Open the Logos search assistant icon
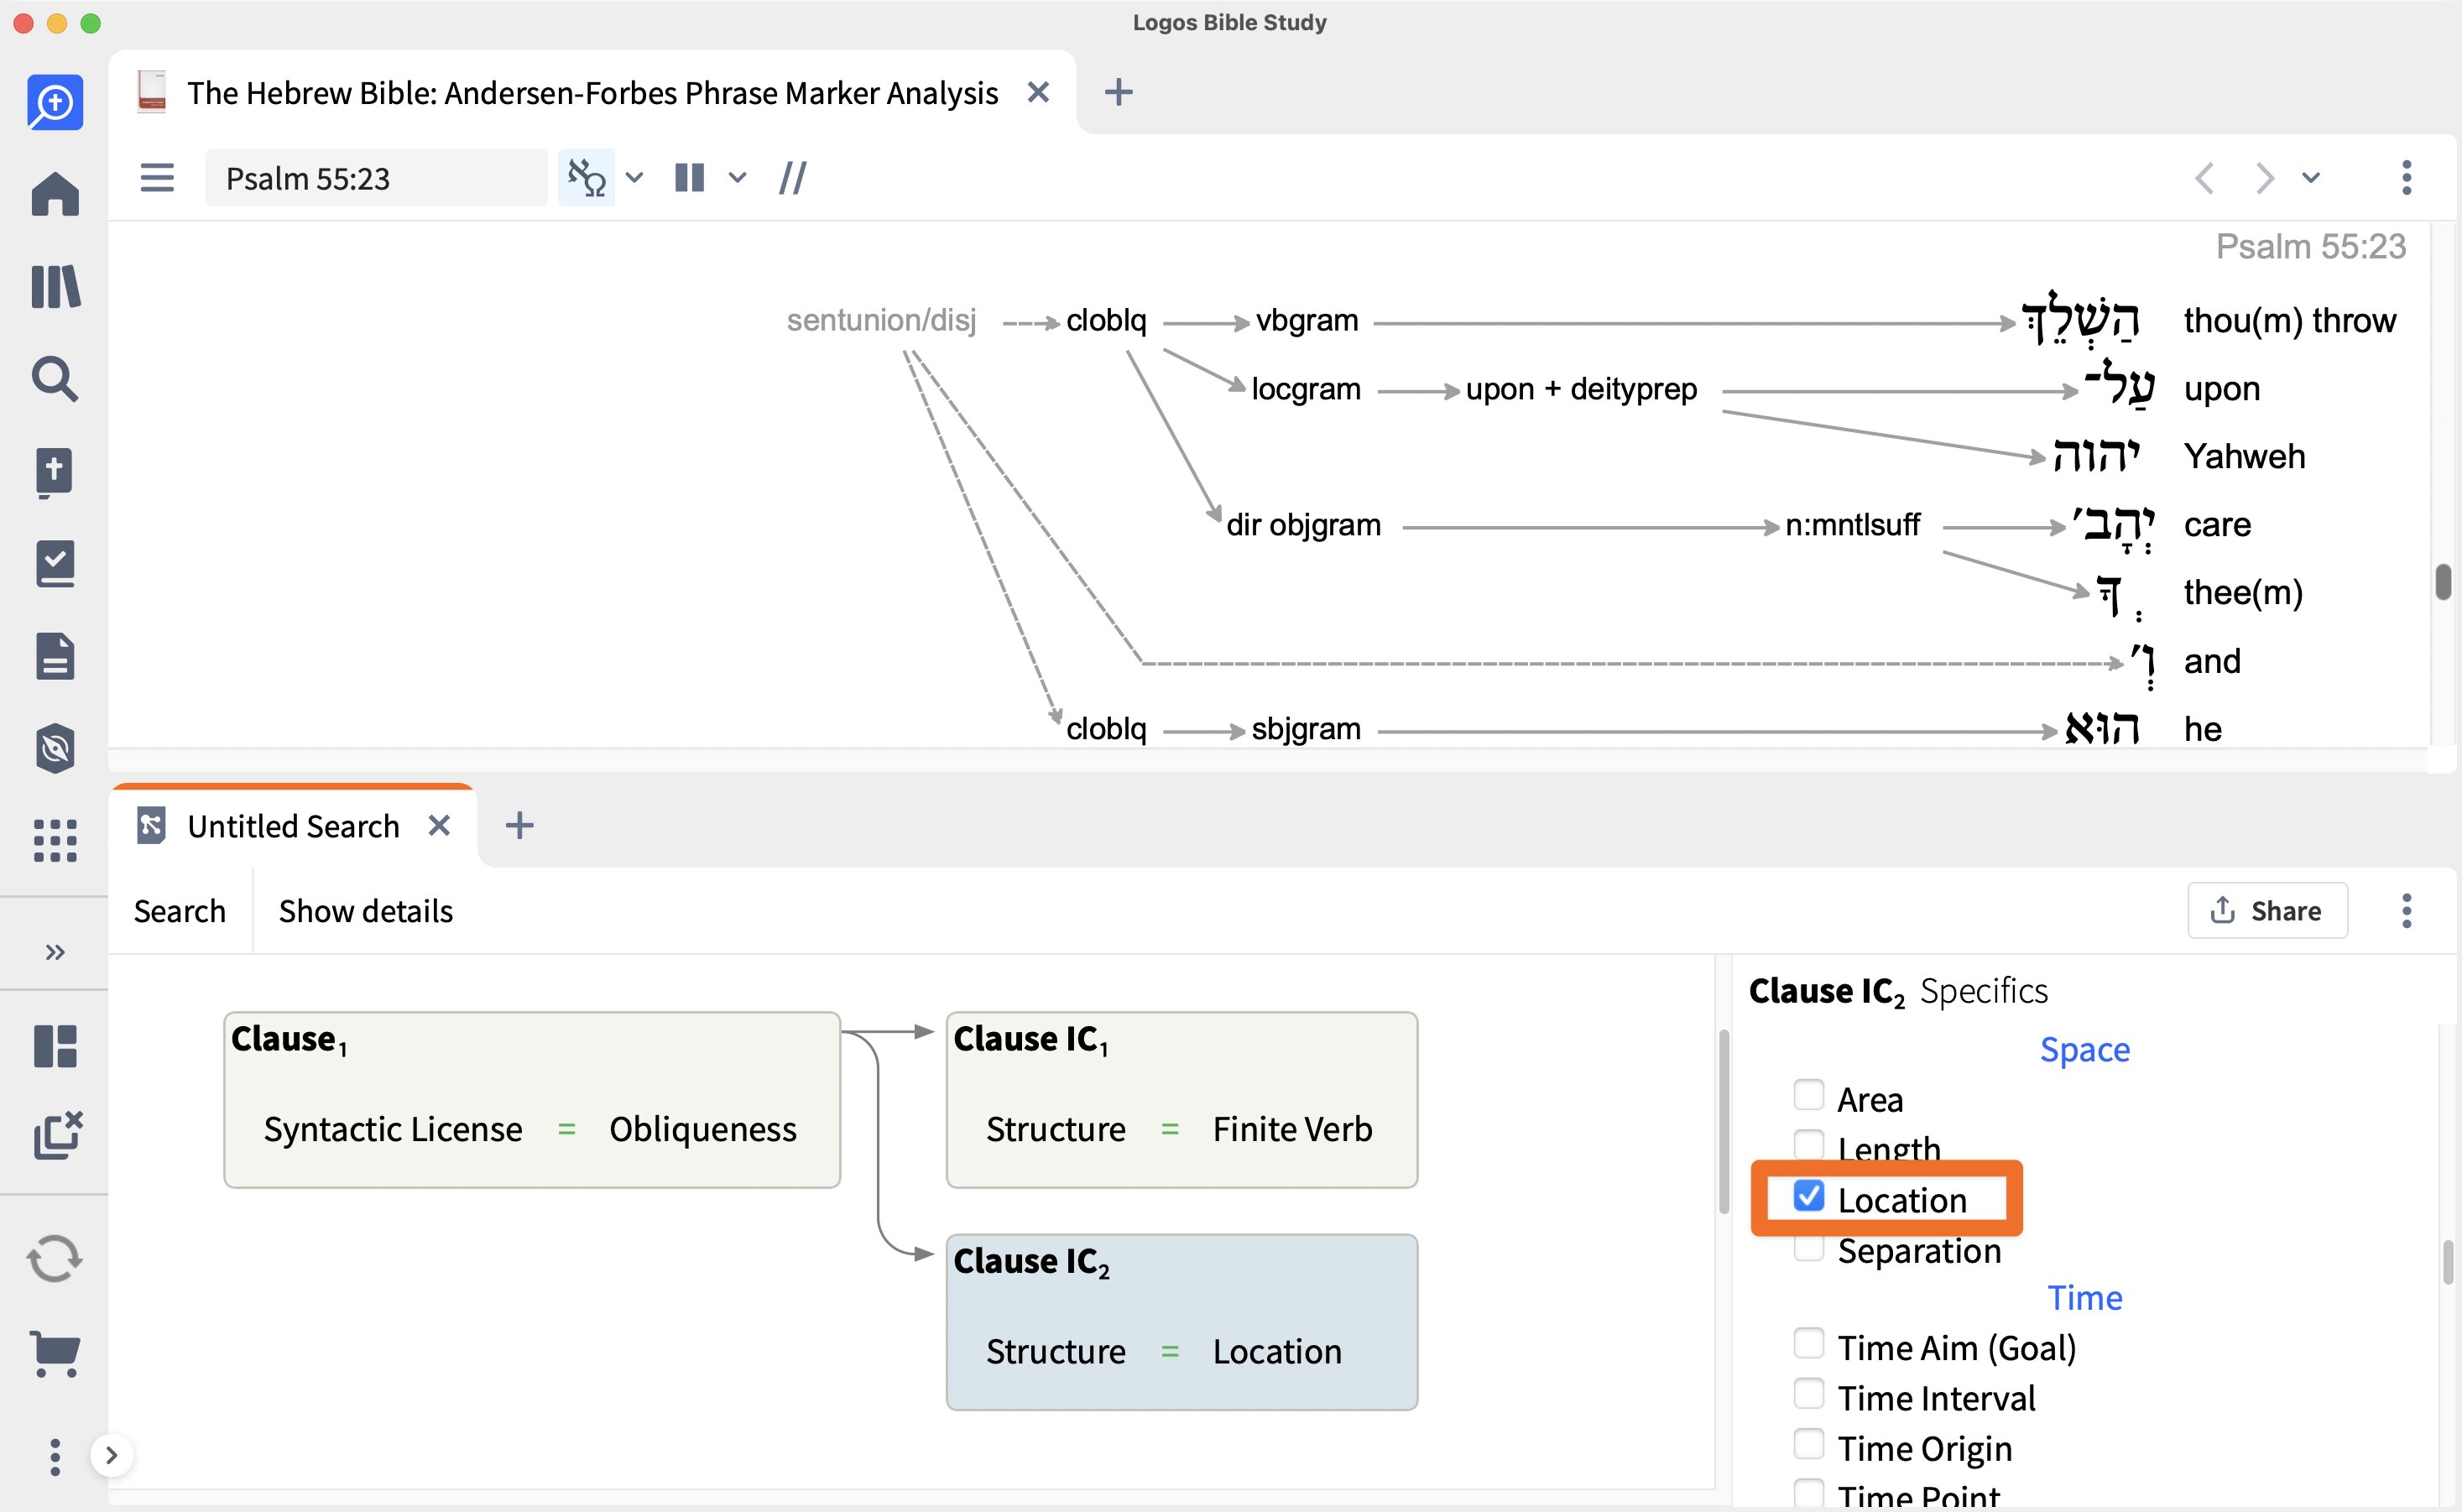The width and height of the screenshot is (2462, 1512). [55, 102]
